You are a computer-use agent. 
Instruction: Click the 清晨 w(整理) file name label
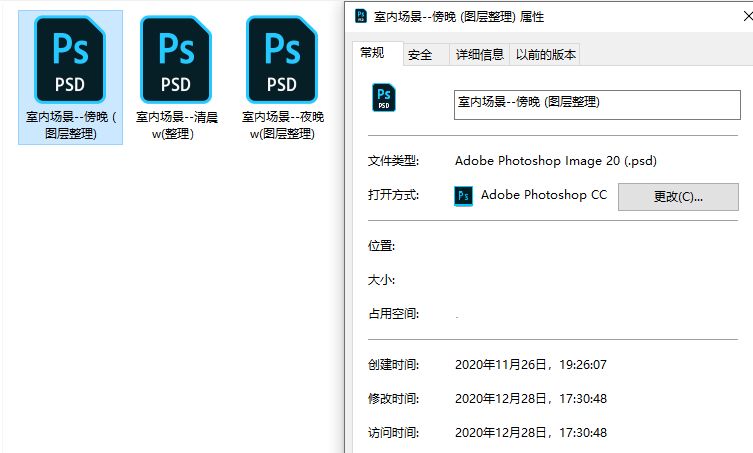click(176, 125)
